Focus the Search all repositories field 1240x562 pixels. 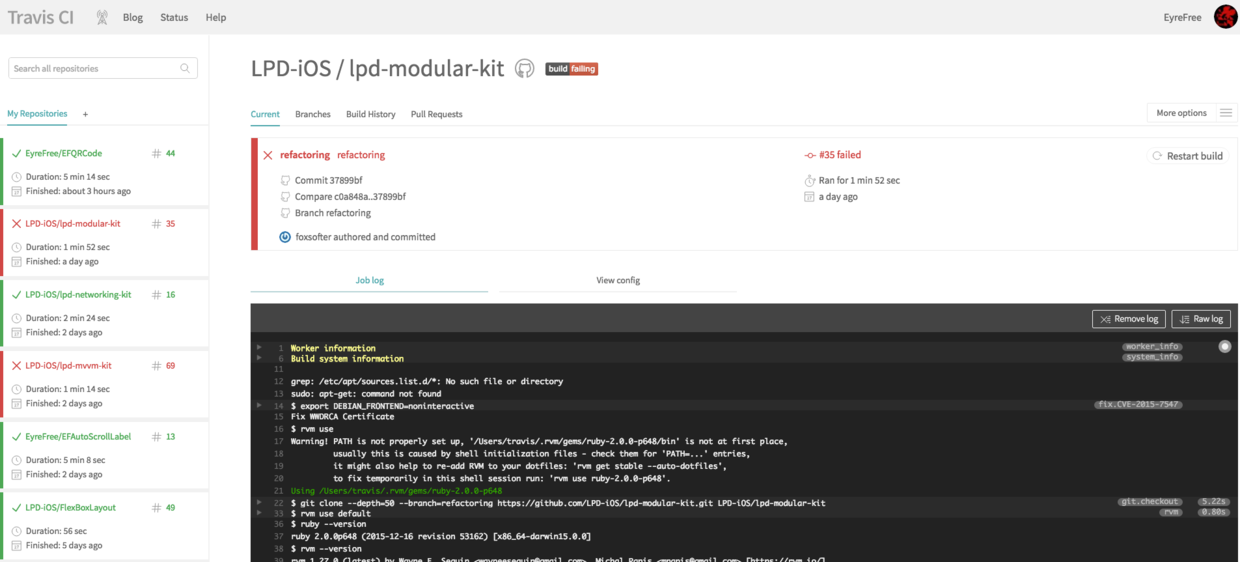click(x=103, y=68)
